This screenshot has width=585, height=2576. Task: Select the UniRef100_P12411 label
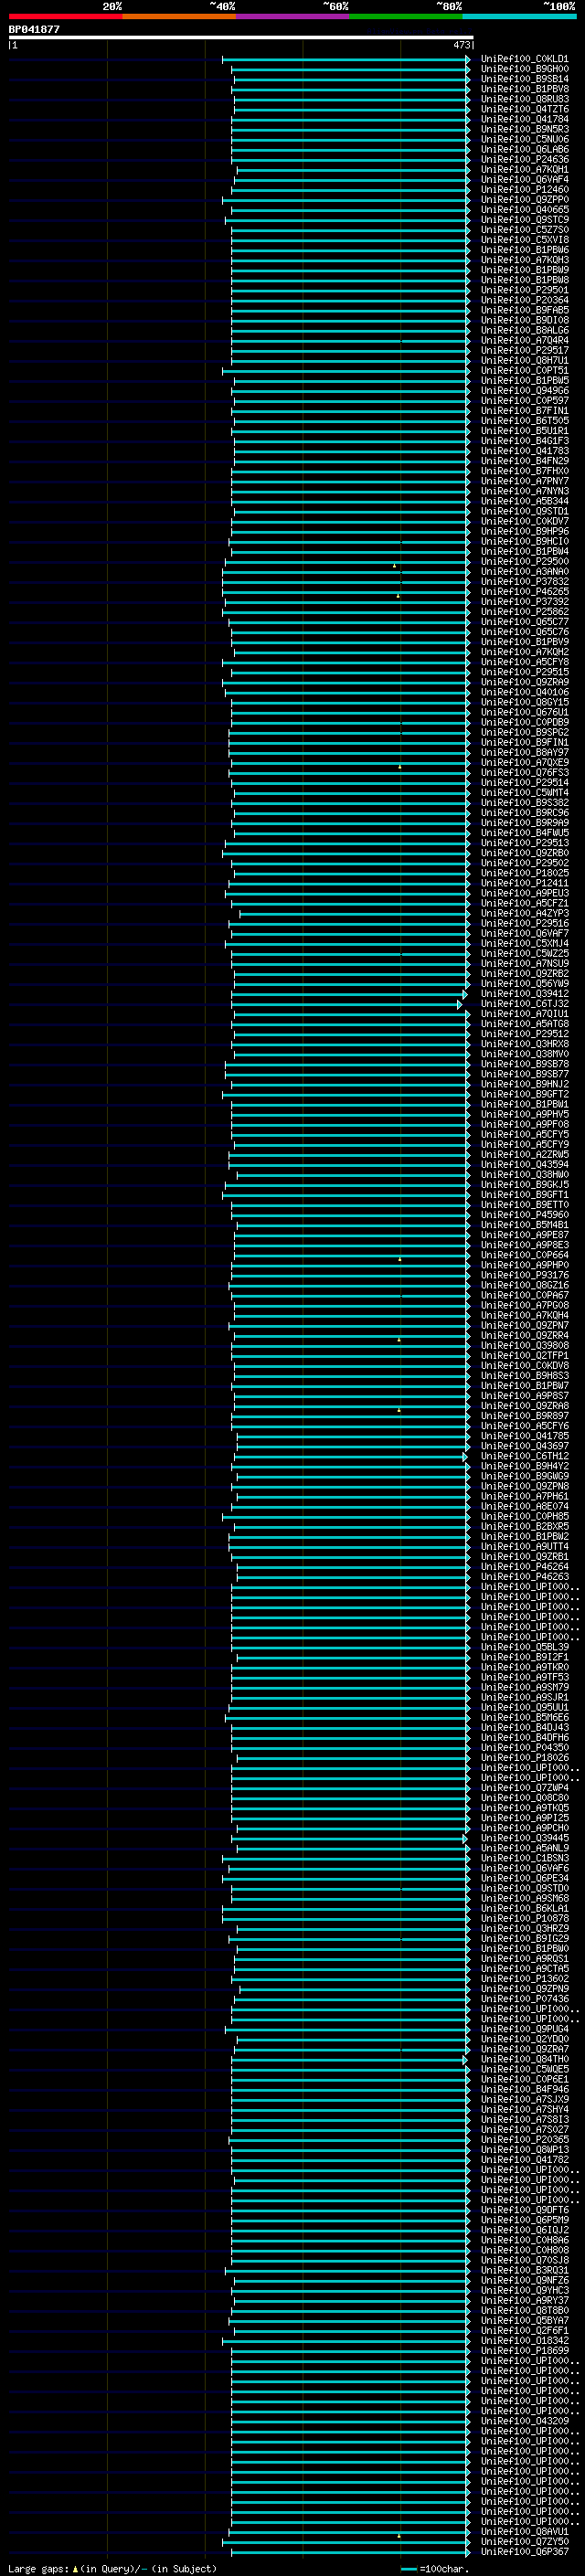[x=525, y=883]
